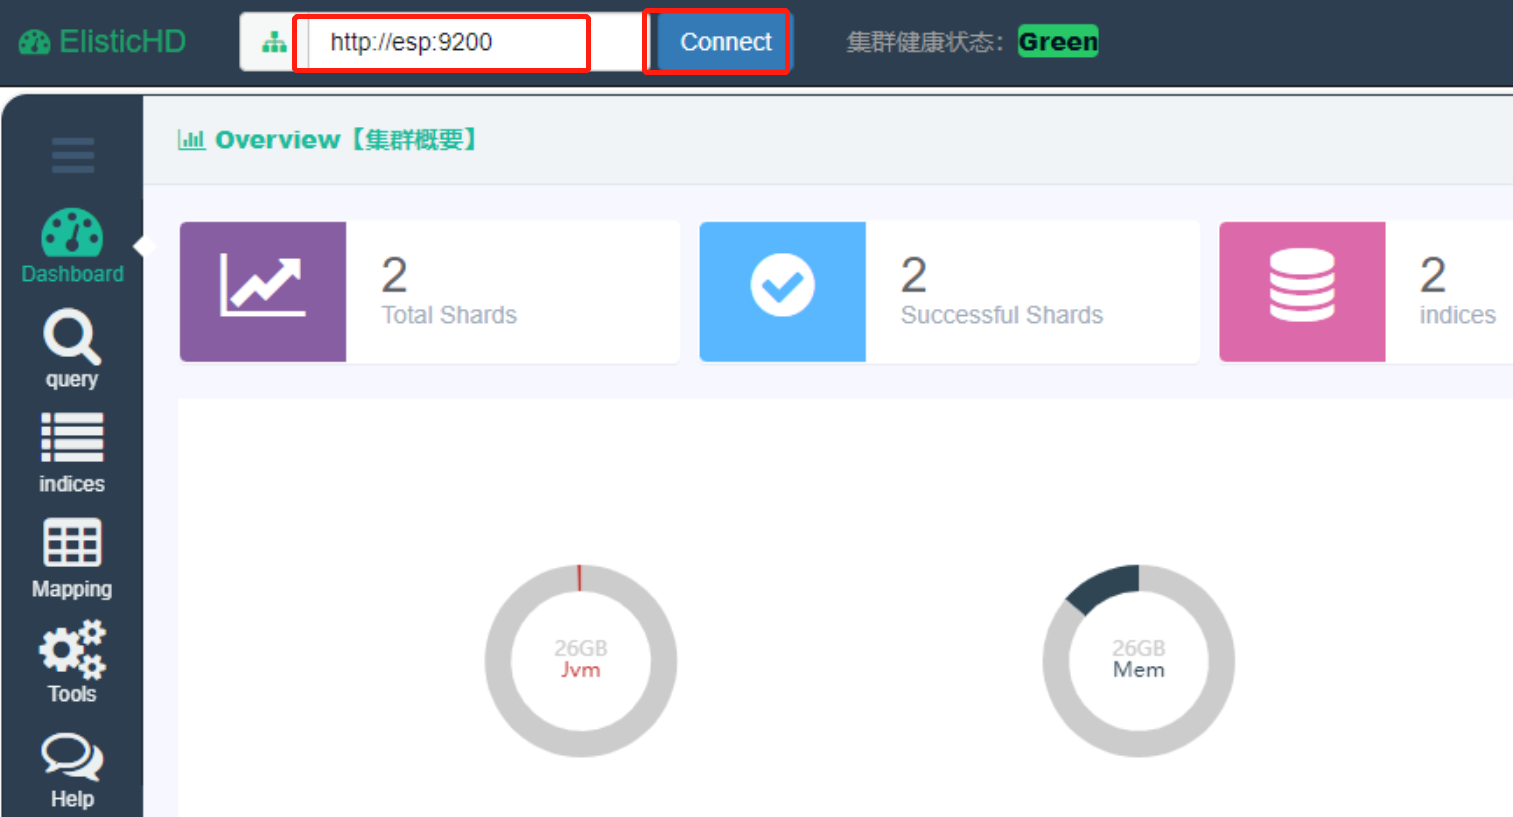Image resolution: width=1513 pixels, height=817 pixels.
Task: Open the indices list icon
Action: [x=72, y=438]
